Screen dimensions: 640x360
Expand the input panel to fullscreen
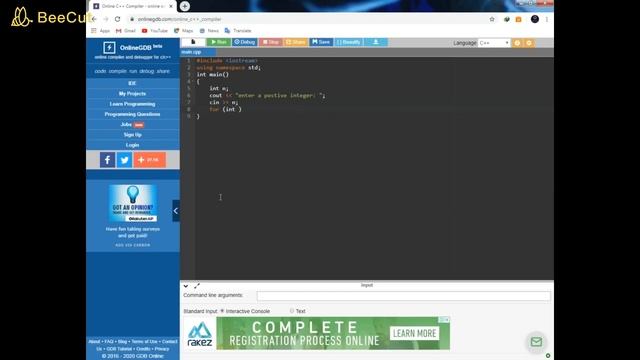(197, 286)
